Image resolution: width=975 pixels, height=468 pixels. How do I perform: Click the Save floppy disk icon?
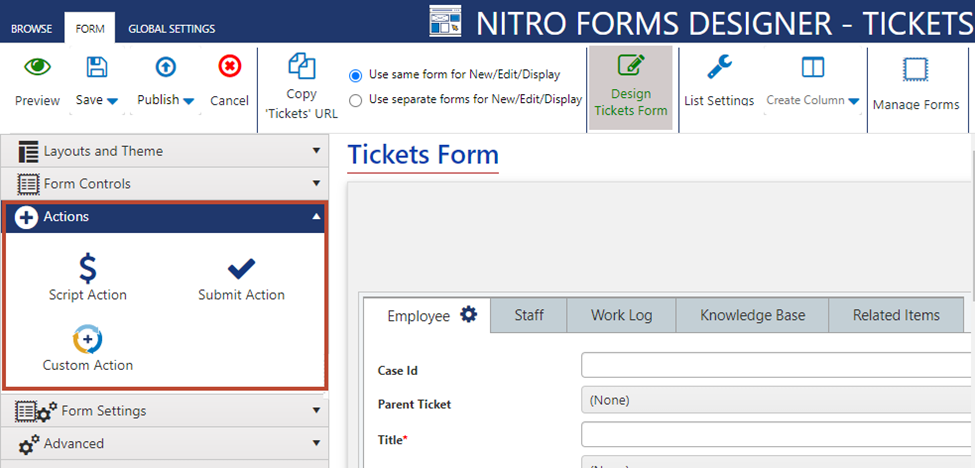click(97, 67)
